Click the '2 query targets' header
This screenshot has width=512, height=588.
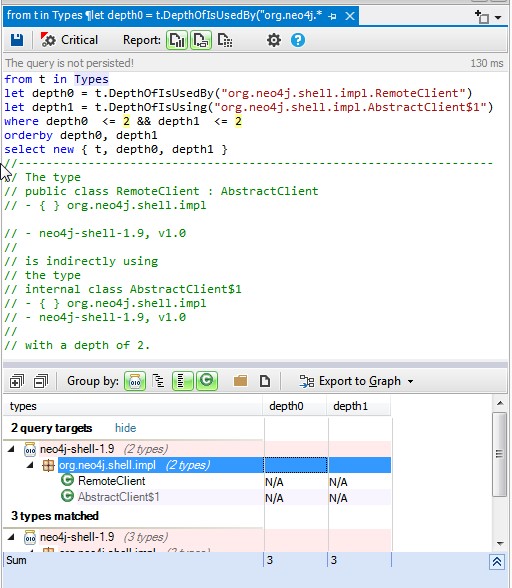click(x=51, y=428)
